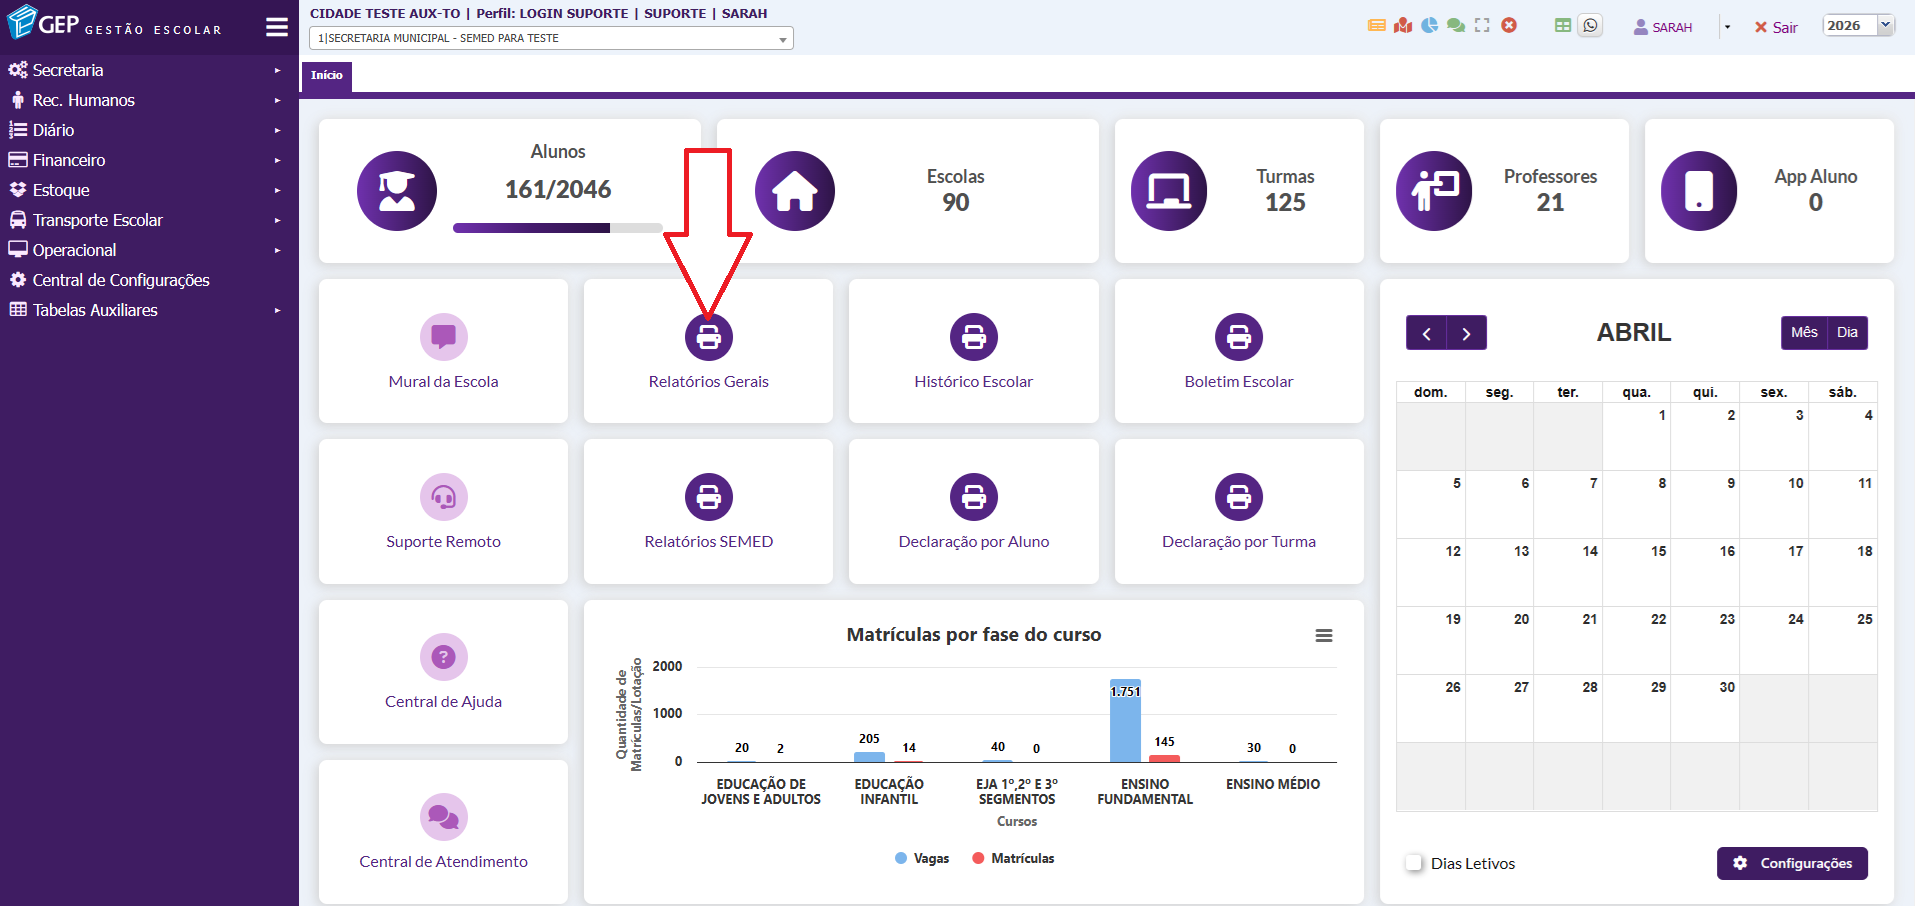Open Histórico Escolar printer icon
Image resolution: width=1915 pixels, height=906 pixels.
pyautogui.click(x=973, y=337)
